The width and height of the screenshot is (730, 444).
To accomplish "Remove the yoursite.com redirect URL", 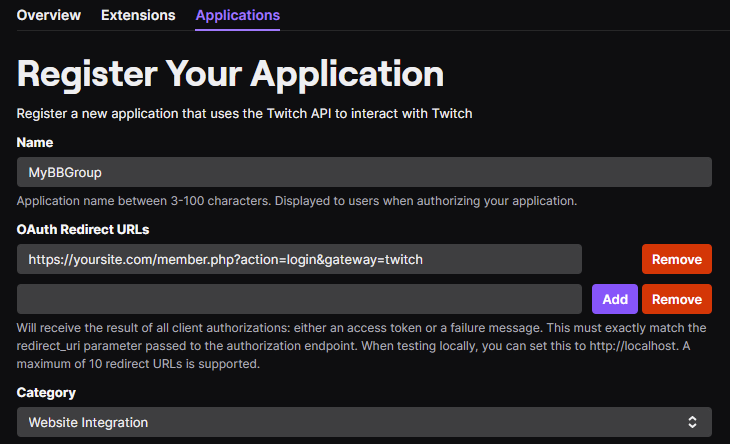I will pos(676,259).
